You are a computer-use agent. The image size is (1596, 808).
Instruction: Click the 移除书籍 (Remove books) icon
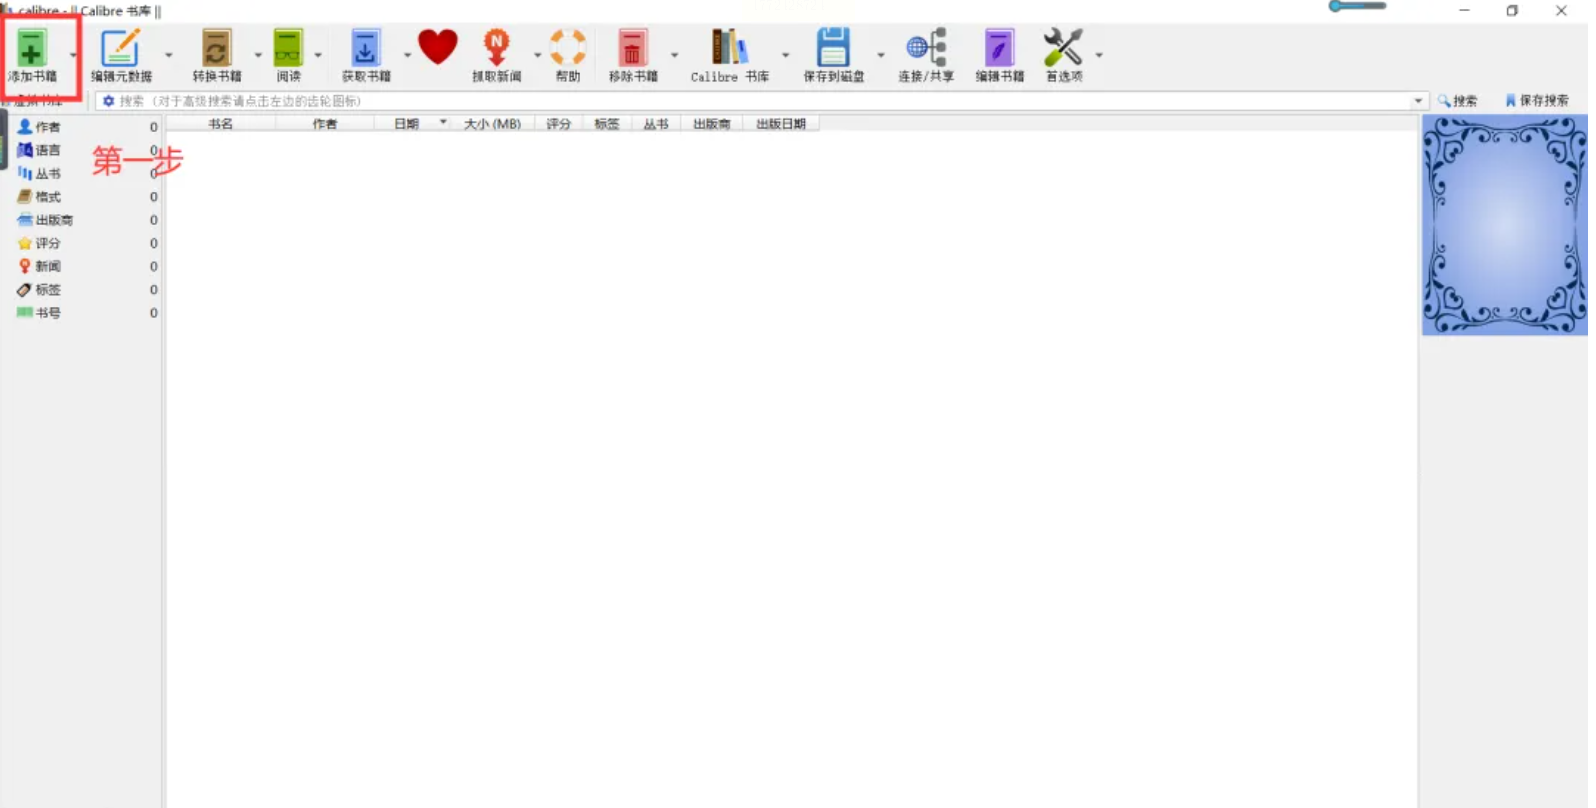tap(632, 48)
